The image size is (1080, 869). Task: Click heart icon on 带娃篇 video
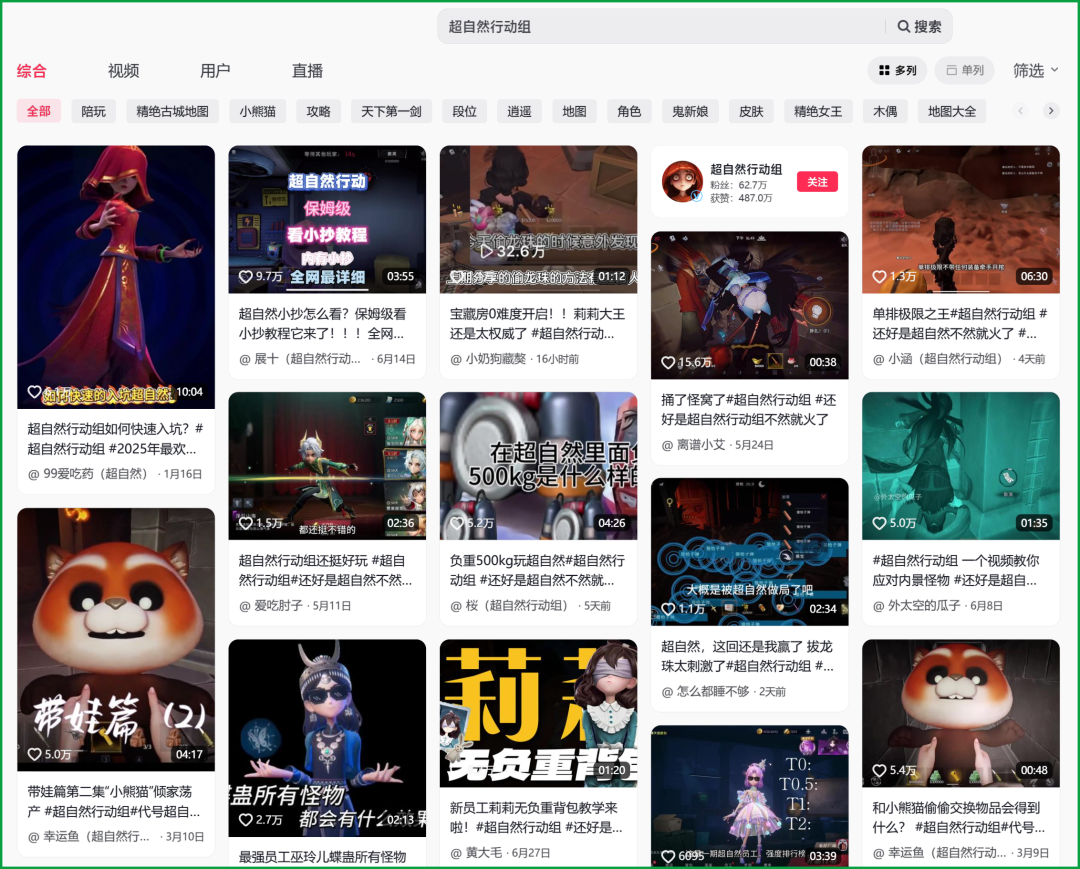click(34, 754)
